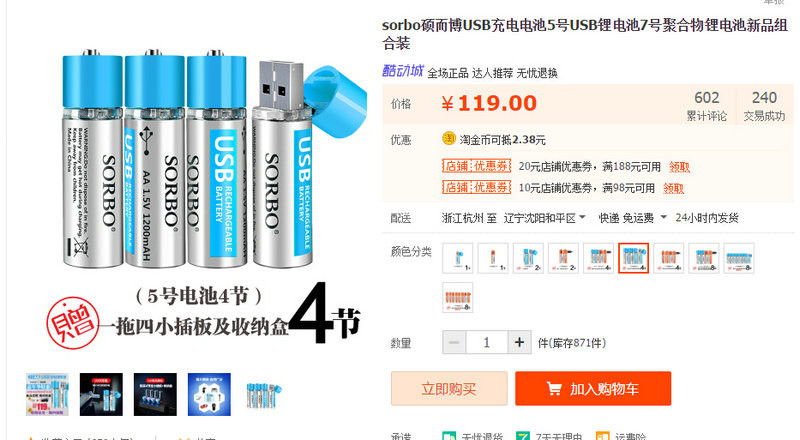Select the currently highlighted four-battery option
This screenshot has width=800, height=440.
[634, 258]
